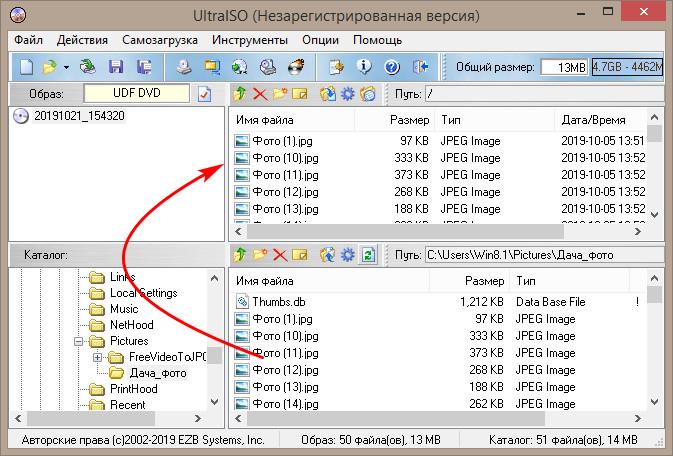Image resolution: width=673 pixels, height=456 pixels.
Task: Click the red X delete icon in image pane
Action: 260,94
